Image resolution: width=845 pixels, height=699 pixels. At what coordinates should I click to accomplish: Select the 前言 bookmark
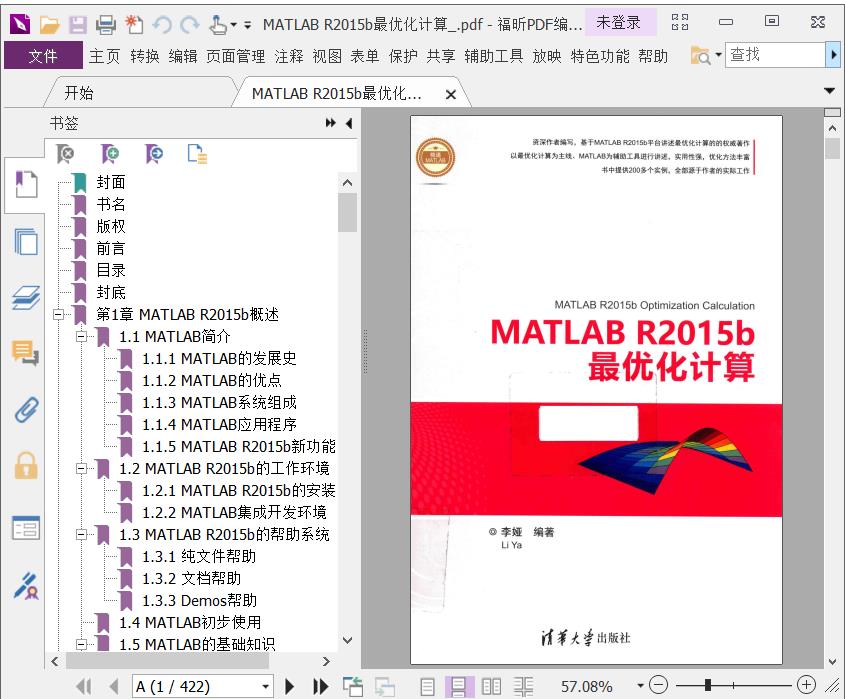pos(111,248)
